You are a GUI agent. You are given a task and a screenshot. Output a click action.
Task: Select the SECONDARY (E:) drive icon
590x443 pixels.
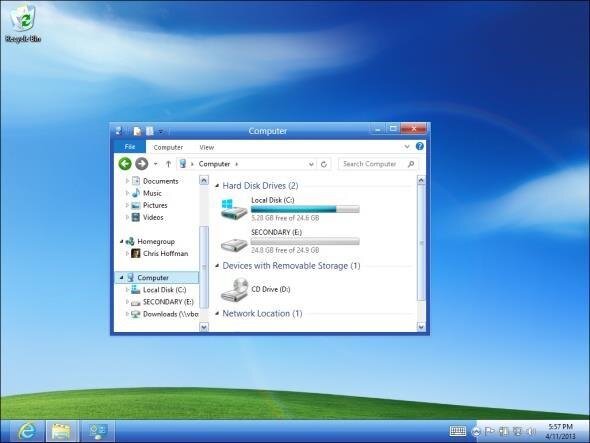tap(234, 244)
